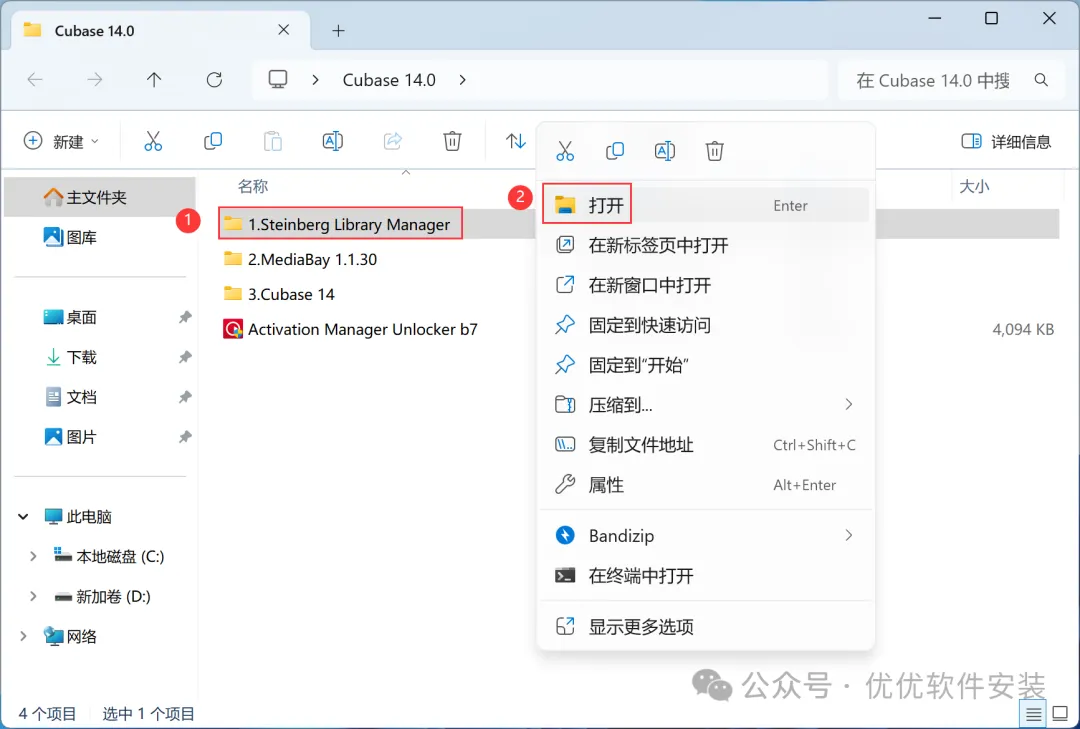Viewport: 1080px width, 729px height.
Task: Expand the Bandizip submenu arrow
Action: (x=849, y=535)
